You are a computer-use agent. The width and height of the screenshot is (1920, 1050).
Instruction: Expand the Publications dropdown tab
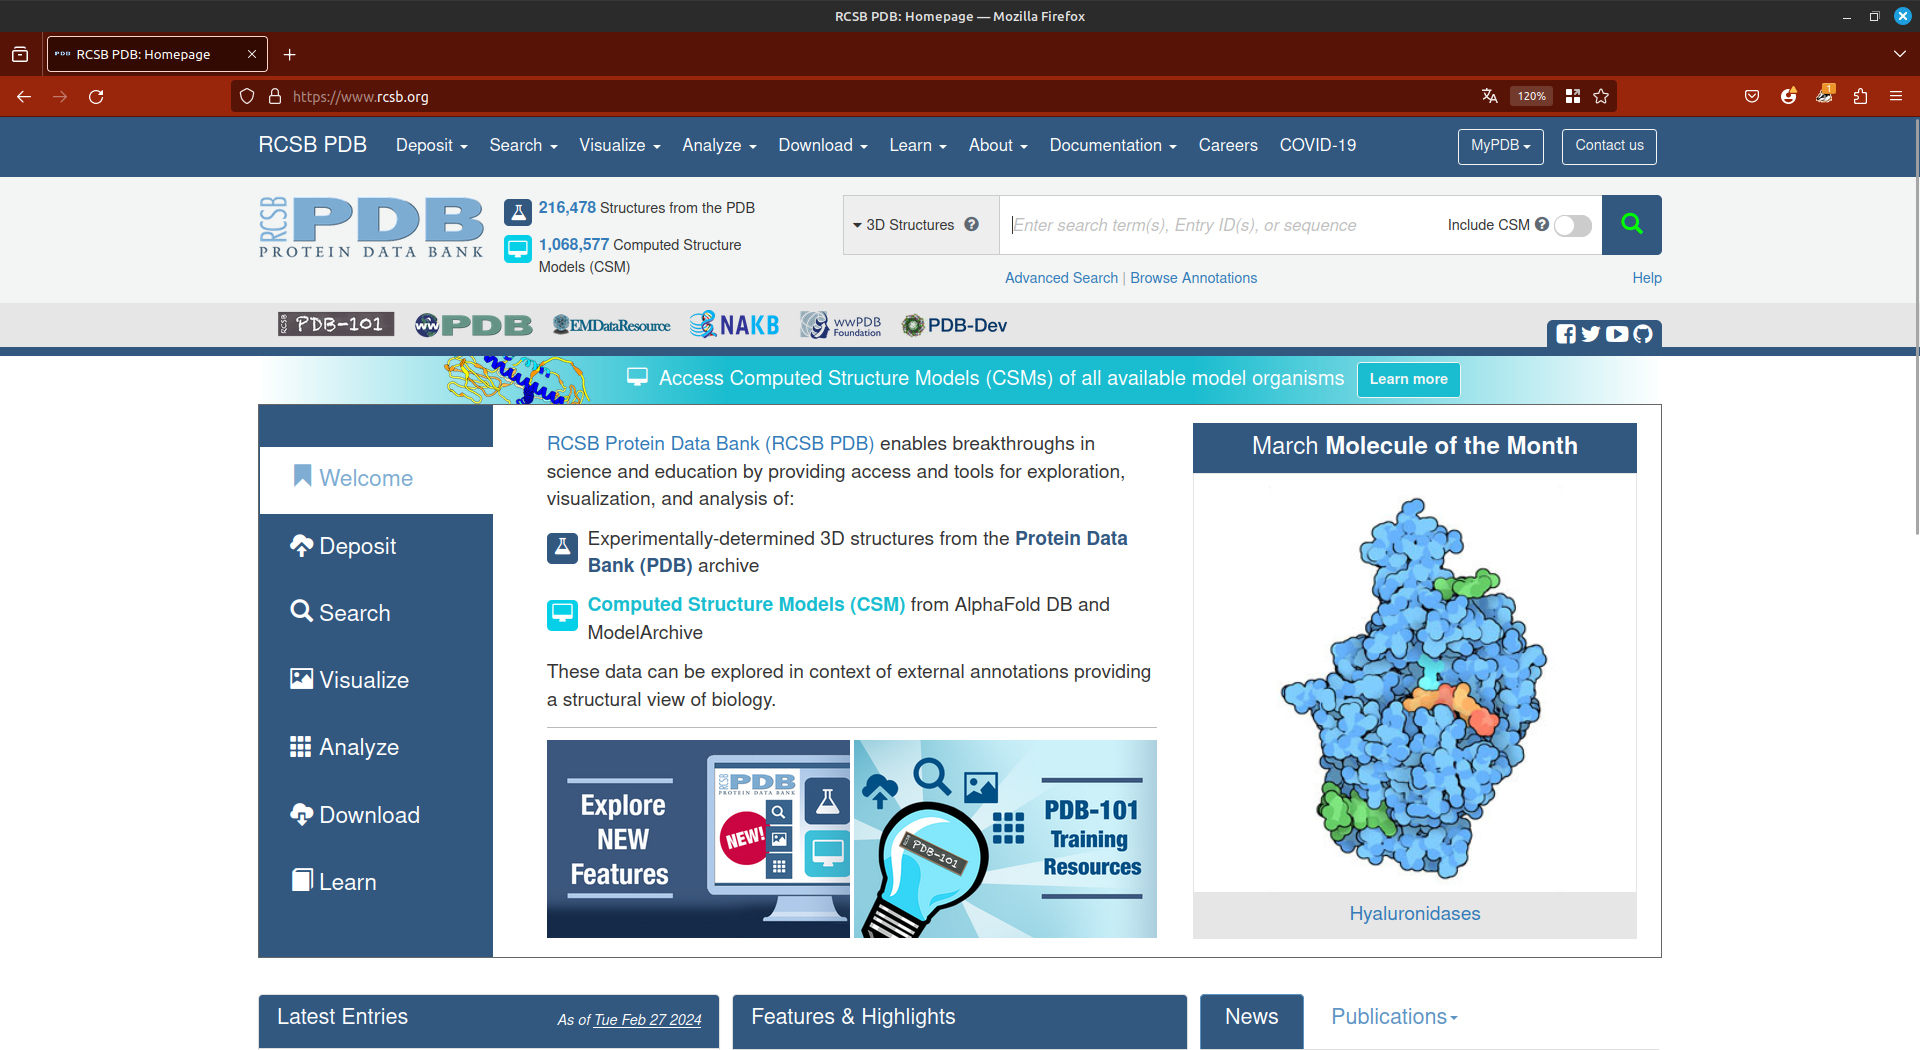coord(1394,1017)
